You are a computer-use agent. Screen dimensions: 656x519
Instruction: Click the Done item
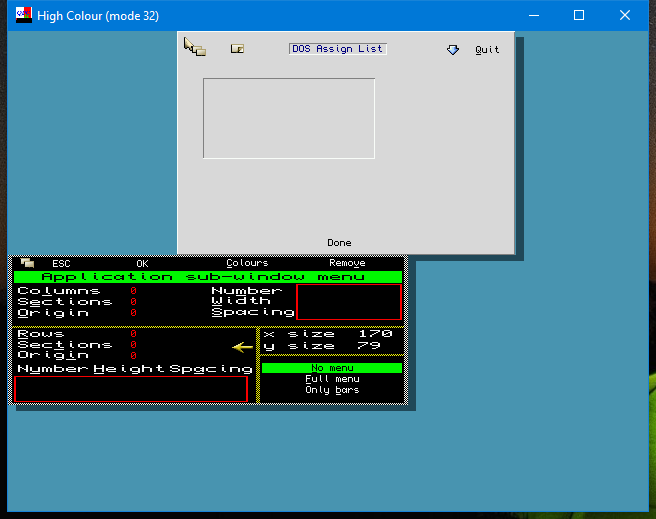339,243
